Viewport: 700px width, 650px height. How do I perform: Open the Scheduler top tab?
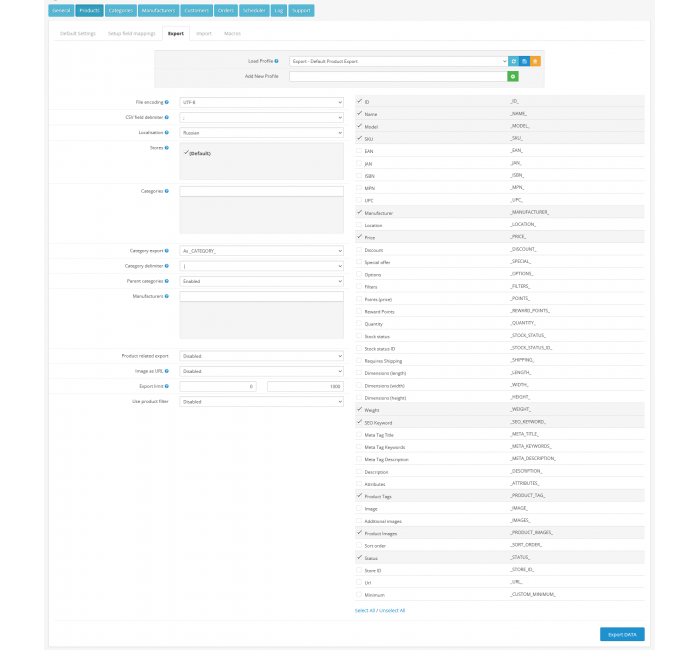[x=254, y=10]
